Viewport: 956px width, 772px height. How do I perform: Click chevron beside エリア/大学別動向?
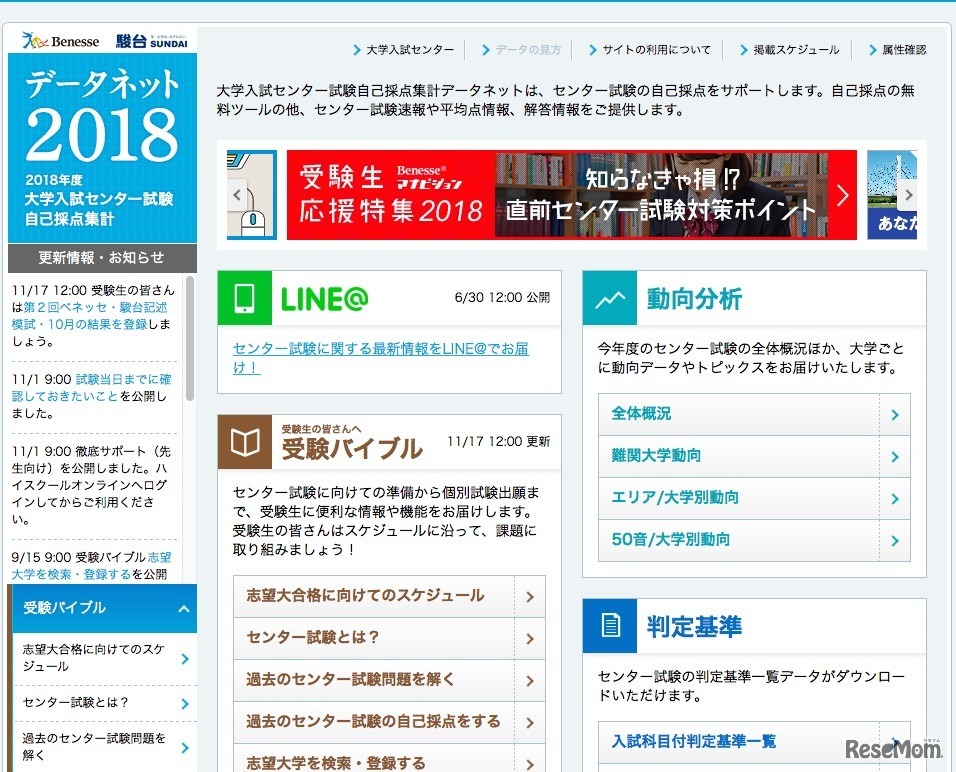pos(894,499)
